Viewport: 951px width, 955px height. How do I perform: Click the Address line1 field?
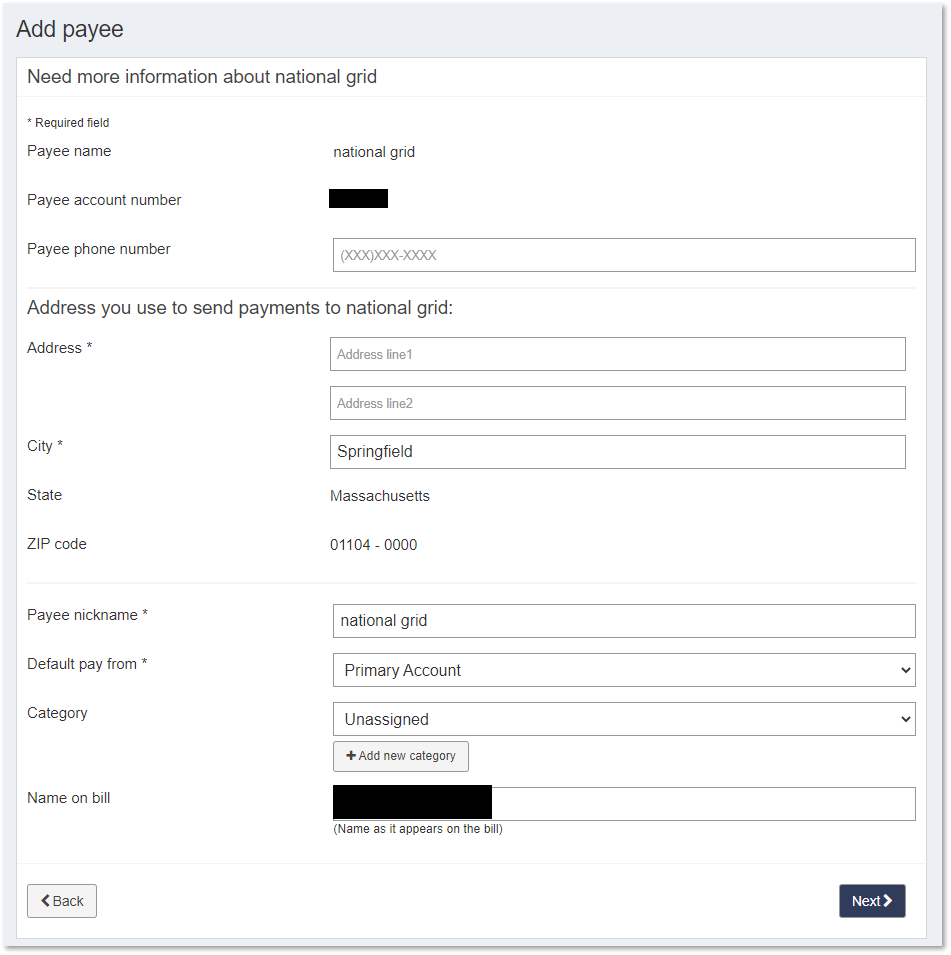coord(618,354)
